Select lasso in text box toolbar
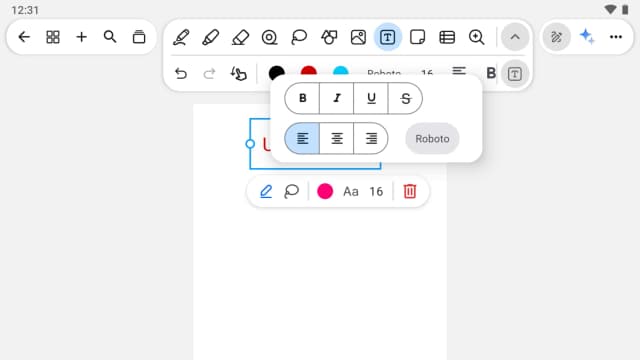Viewport: 640px width, 360px height. pos(291,191)
